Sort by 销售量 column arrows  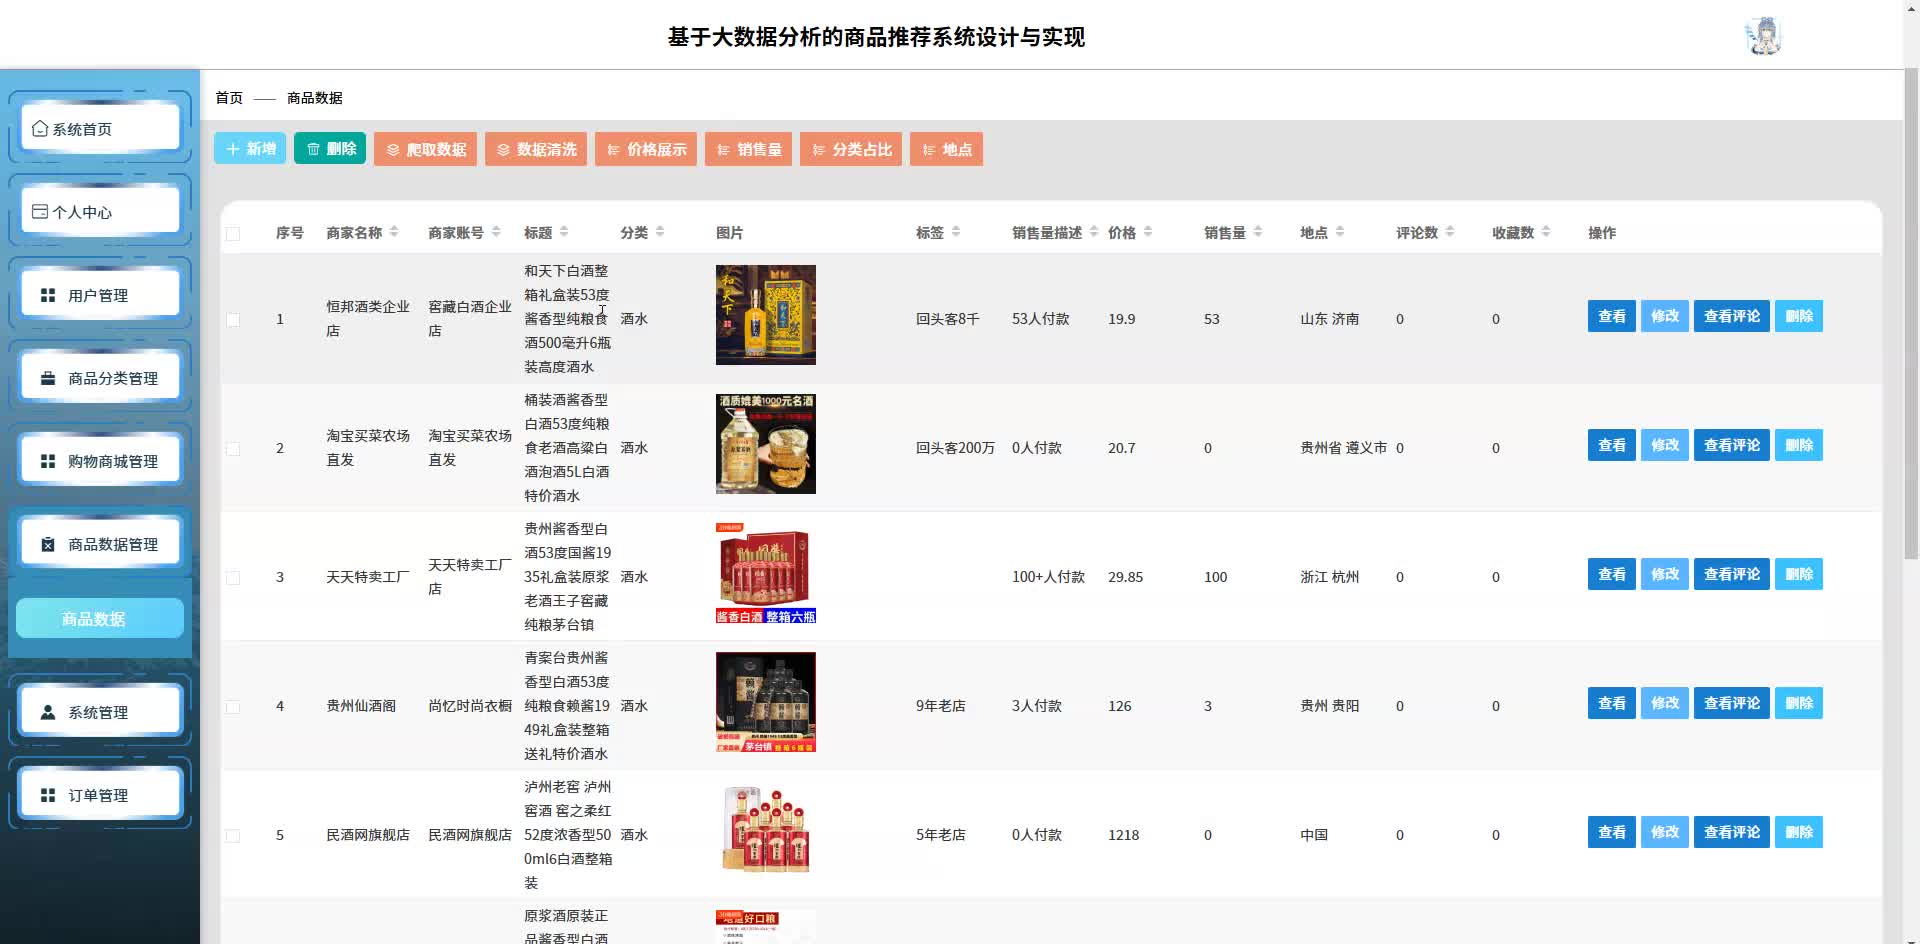1258,232
